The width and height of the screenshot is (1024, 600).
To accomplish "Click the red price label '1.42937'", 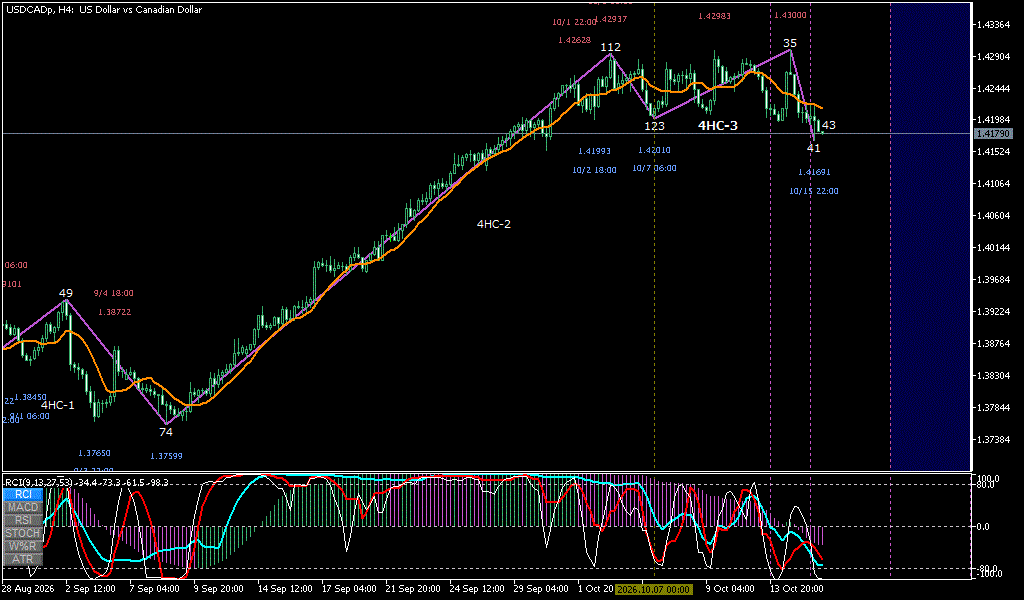I will click(x=613, y=19).
